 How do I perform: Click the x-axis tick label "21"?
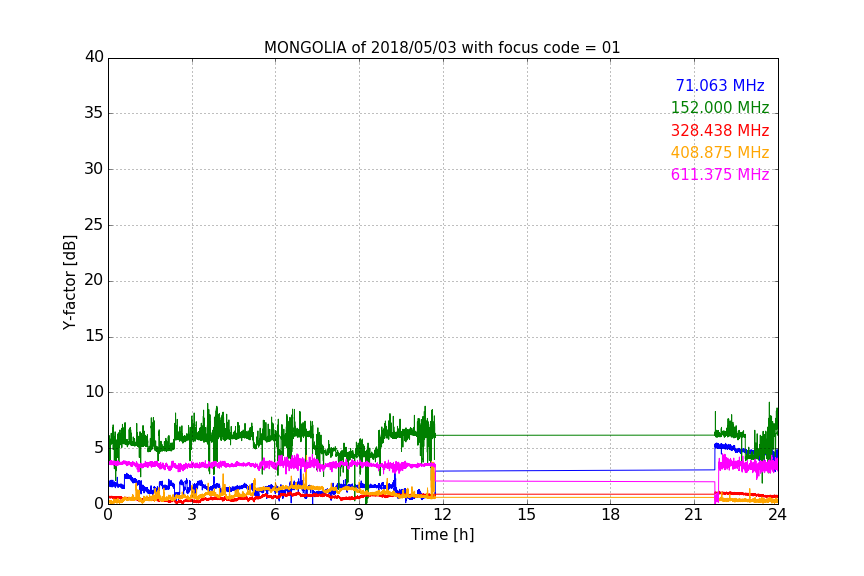coord(694,515)
